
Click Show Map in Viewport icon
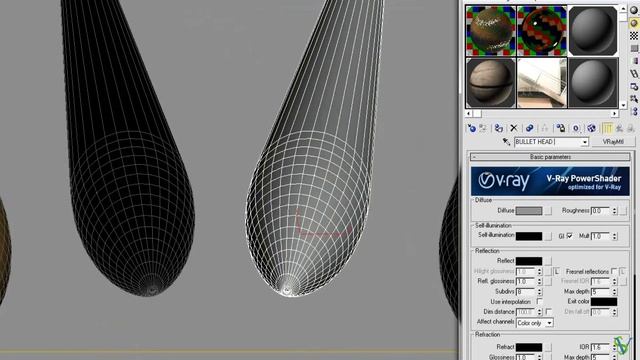[x=591, y=128]
